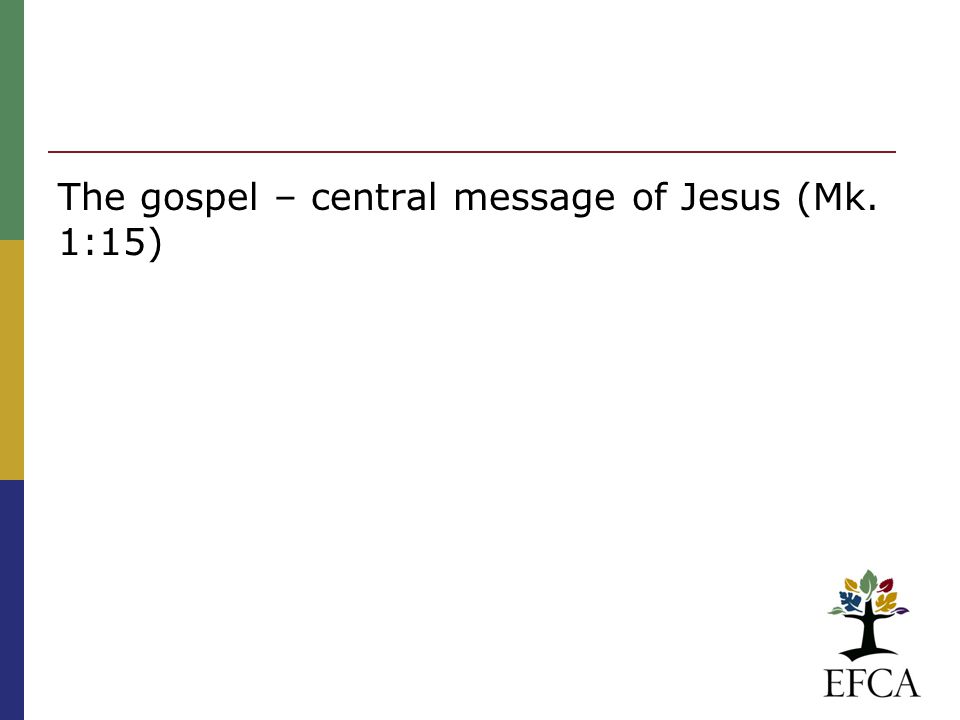This screenshot has height=720, width=960.
Task: Select the dark red leaf in the logo
Action: 886,585
